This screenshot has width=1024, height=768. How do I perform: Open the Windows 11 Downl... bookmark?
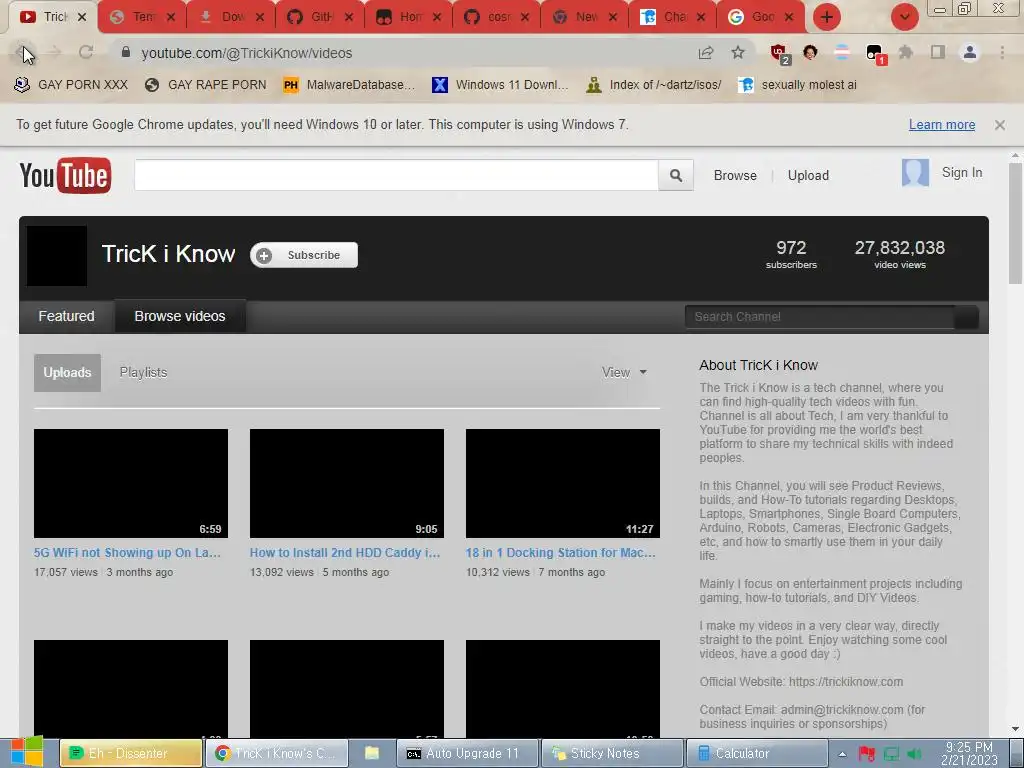pyautogui.click(x=500, y=85)
